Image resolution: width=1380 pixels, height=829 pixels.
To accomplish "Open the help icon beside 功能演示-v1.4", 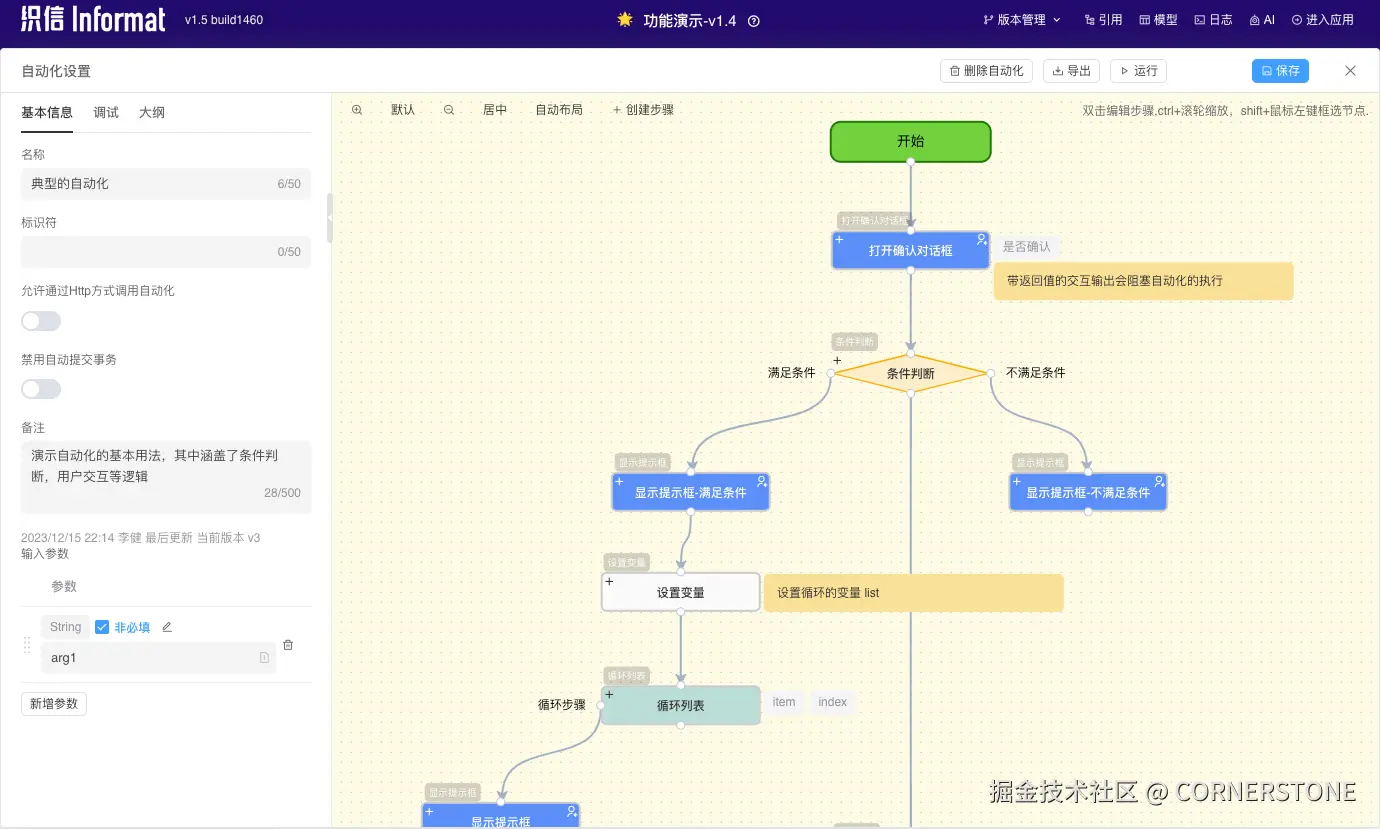I will click(754, 20).
